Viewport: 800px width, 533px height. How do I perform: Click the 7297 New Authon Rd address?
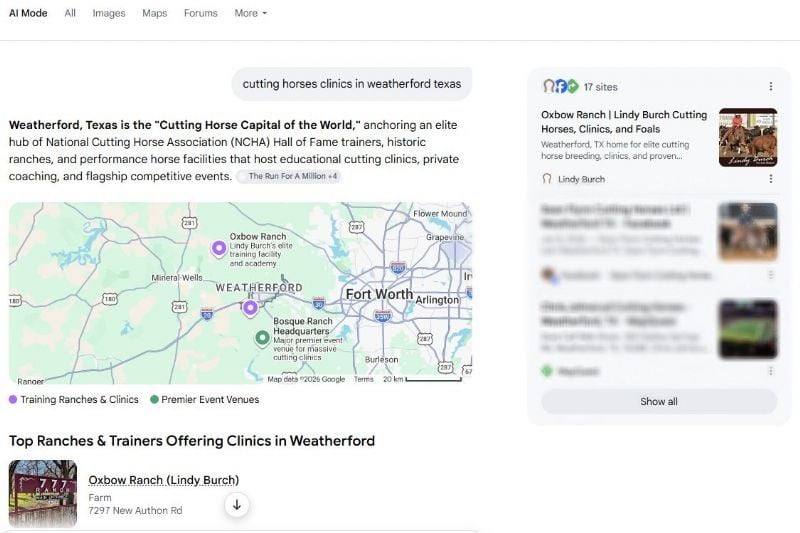tap(135, 511)
